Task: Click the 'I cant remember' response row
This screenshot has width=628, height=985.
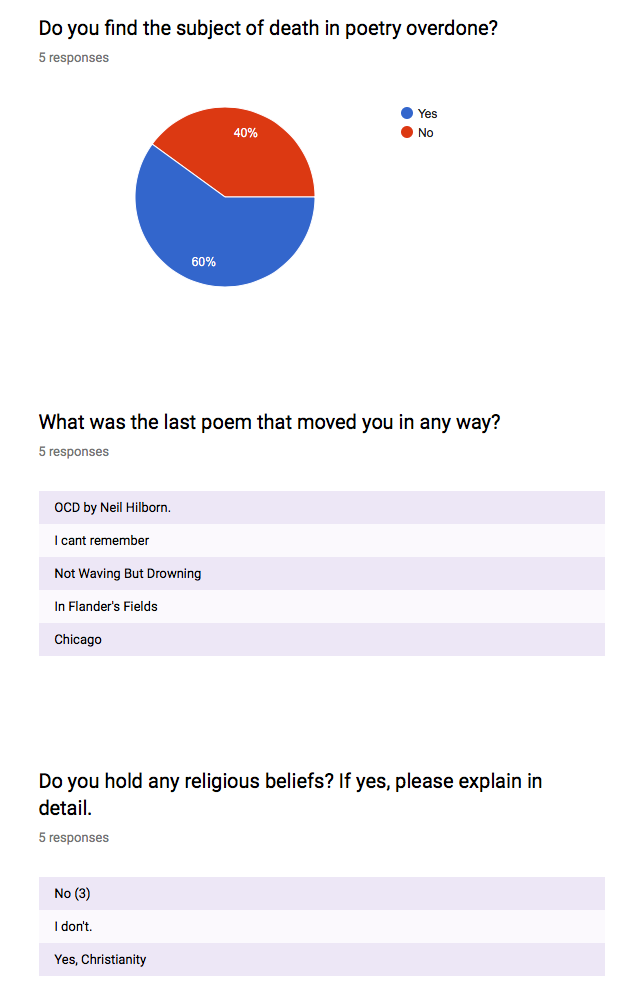Action: coord(102,540)
